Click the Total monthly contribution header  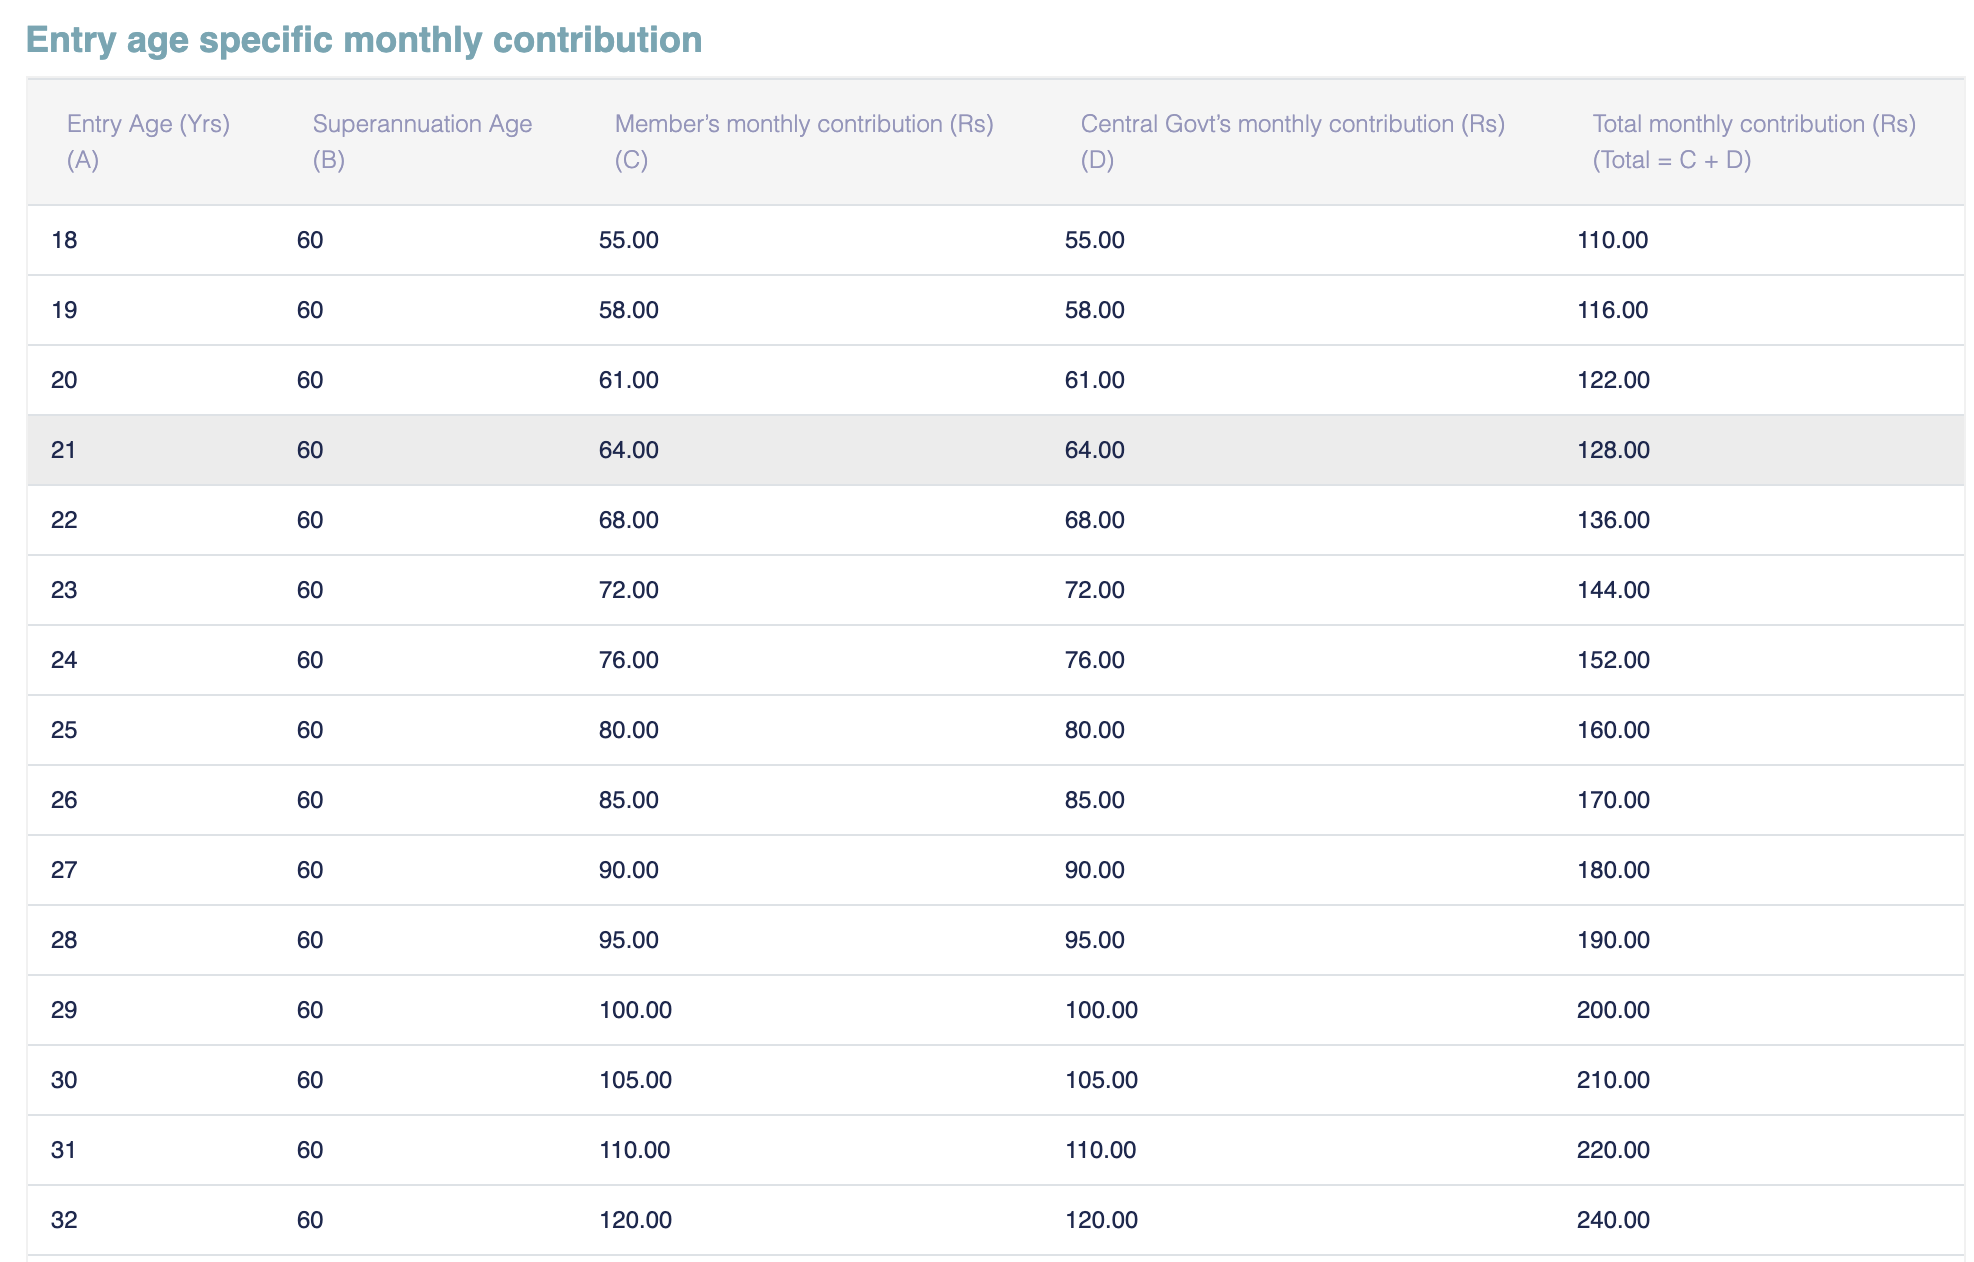pyautogui.click(x=1753, y=141)
